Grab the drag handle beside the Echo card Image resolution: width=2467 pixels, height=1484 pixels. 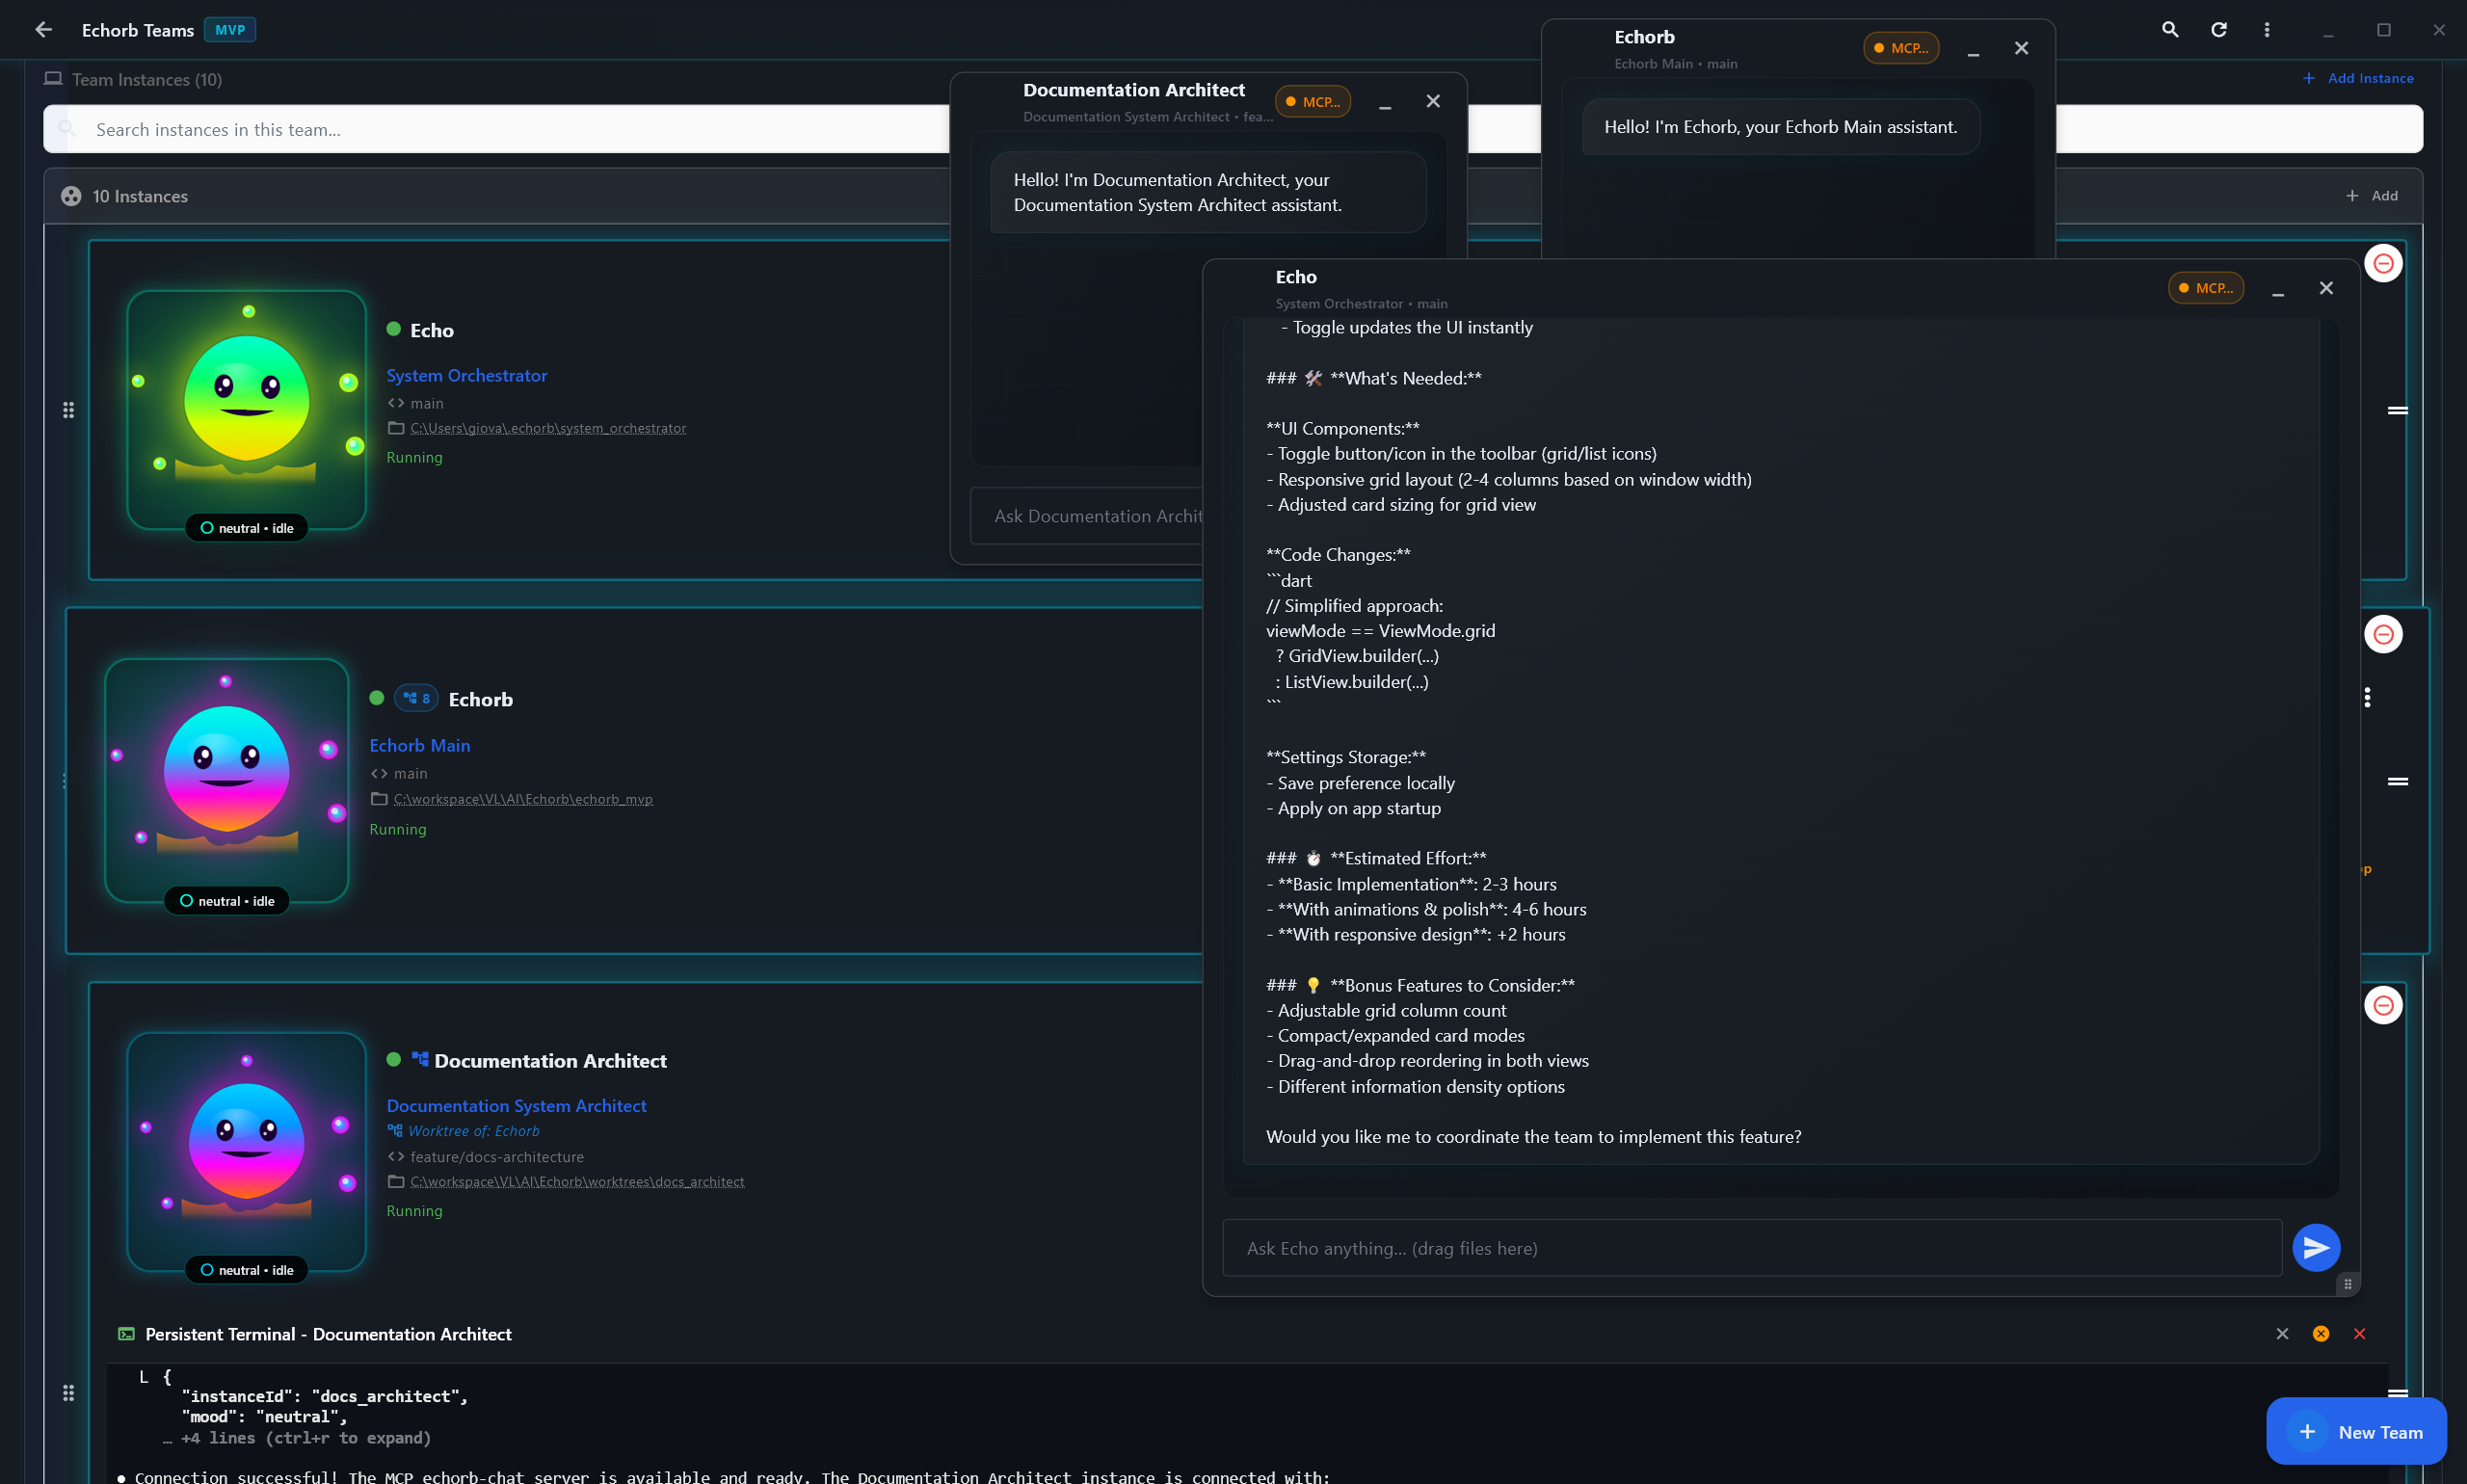[68, 410]
